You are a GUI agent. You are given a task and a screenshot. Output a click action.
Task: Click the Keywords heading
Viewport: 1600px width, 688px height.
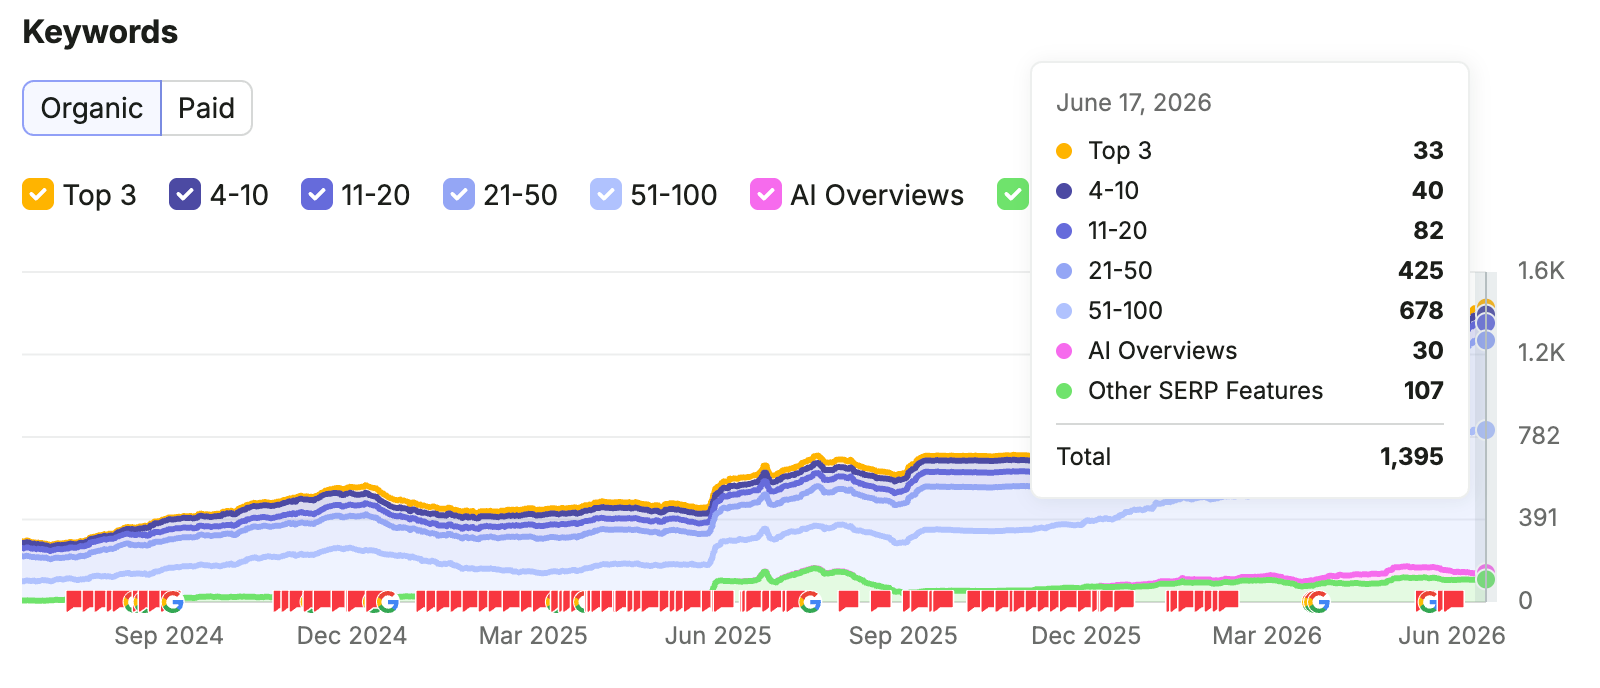[100, 32]
